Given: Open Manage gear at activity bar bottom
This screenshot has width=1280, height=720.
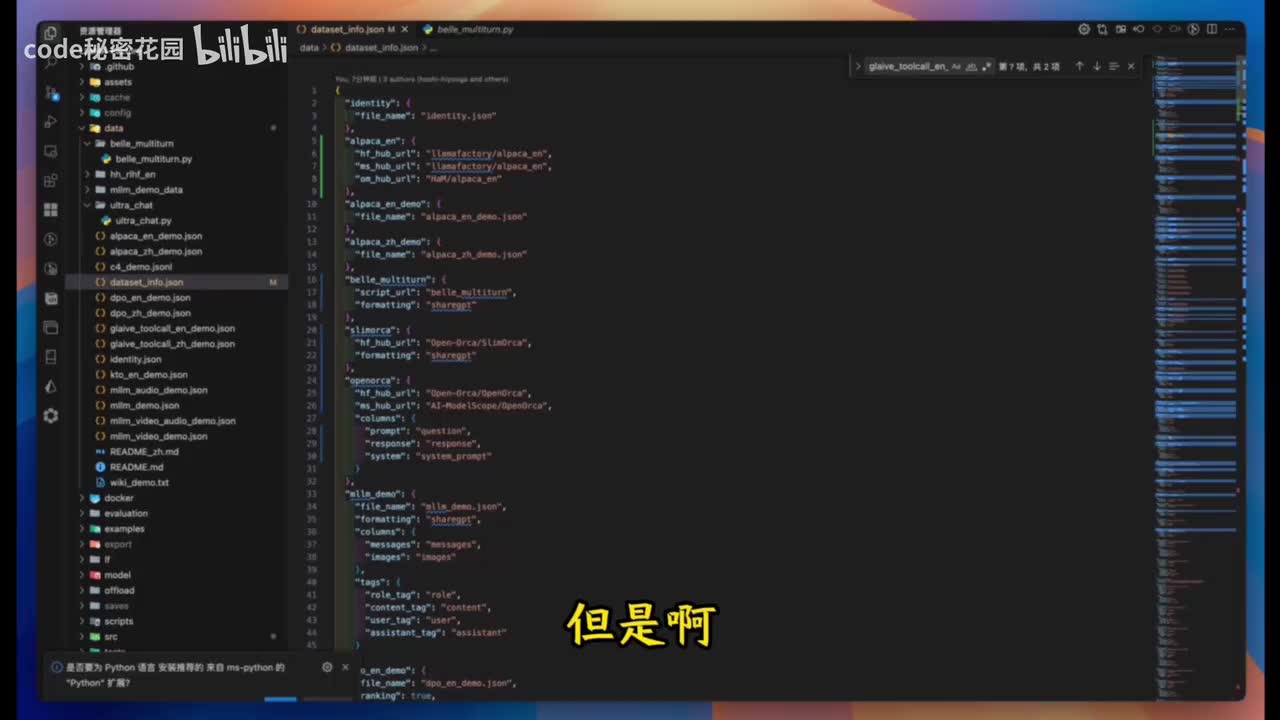Looking at the screenshot, I should (51, 415).
